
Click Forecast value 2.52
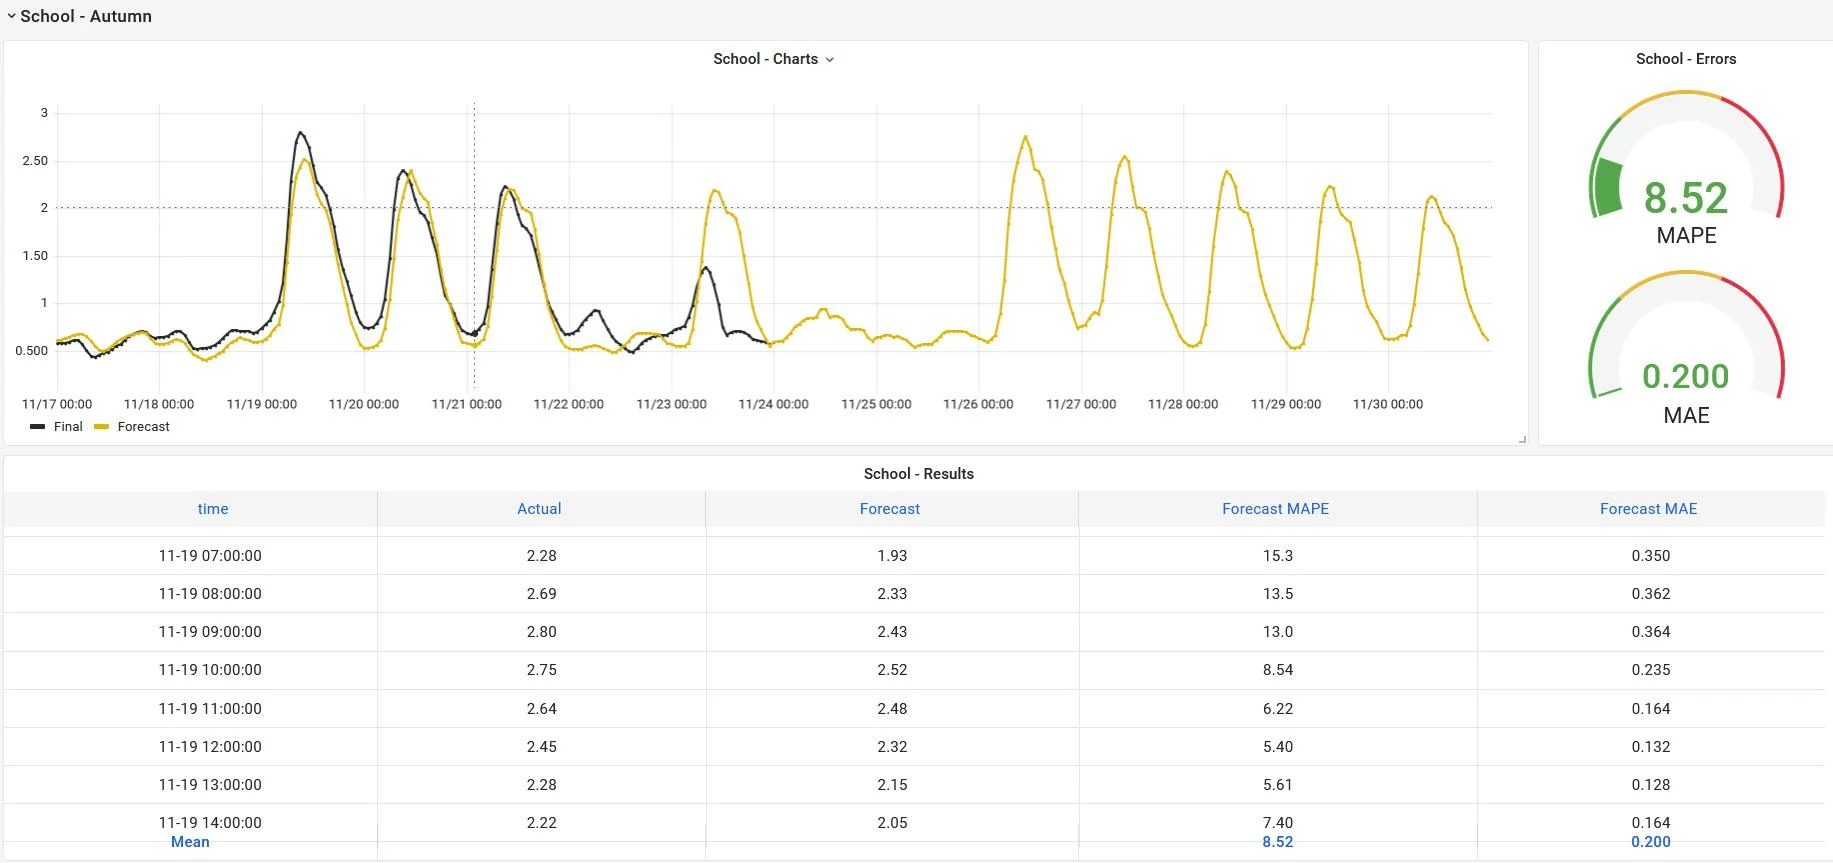(892, 670)
